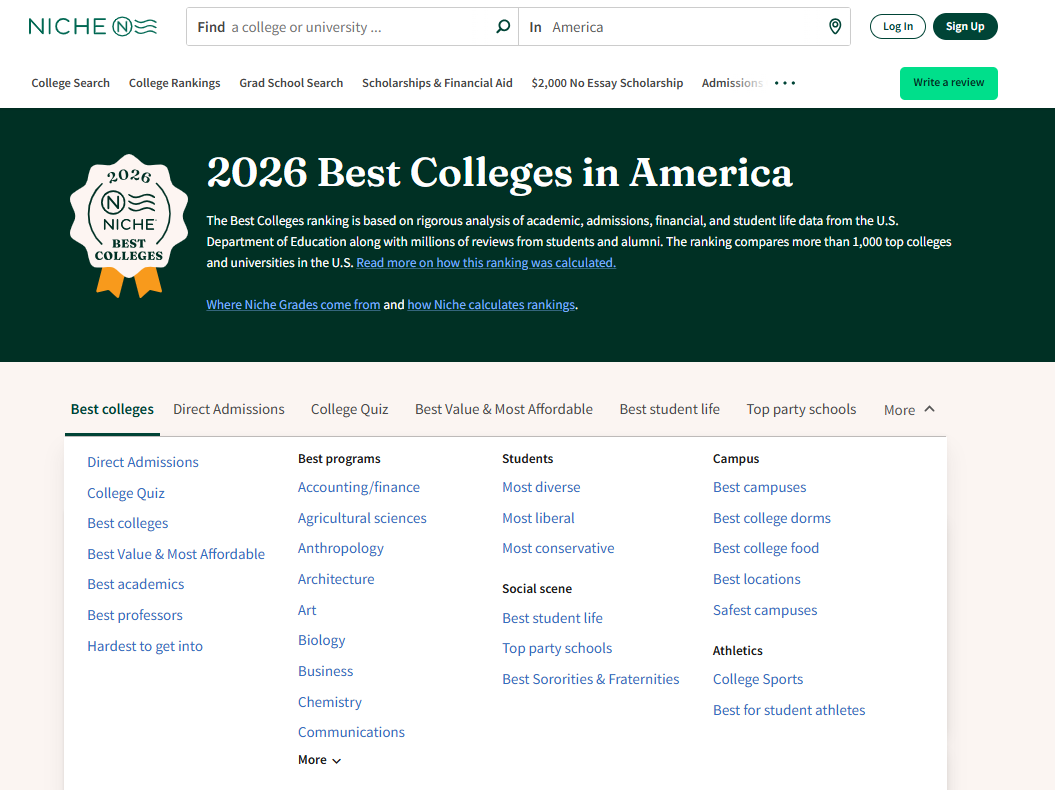Open the three-dot navigation overflow menu
Image resolution: width=1055 pixels, height=790 pixels.
point(785,83)
